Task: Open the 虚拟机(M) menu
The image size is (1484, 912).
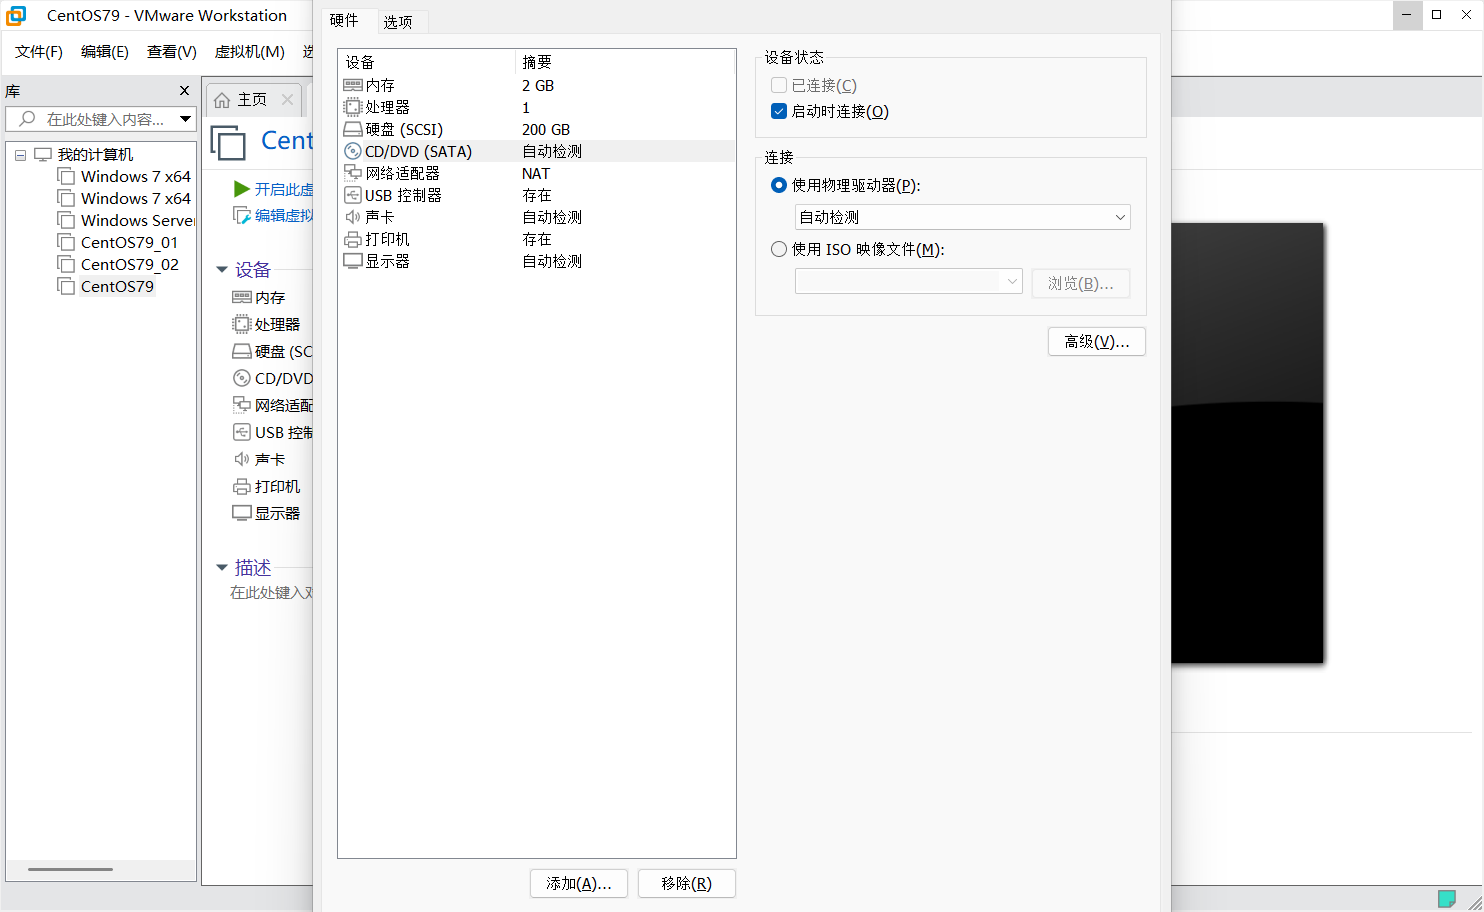Action: [x=250, y=52]
